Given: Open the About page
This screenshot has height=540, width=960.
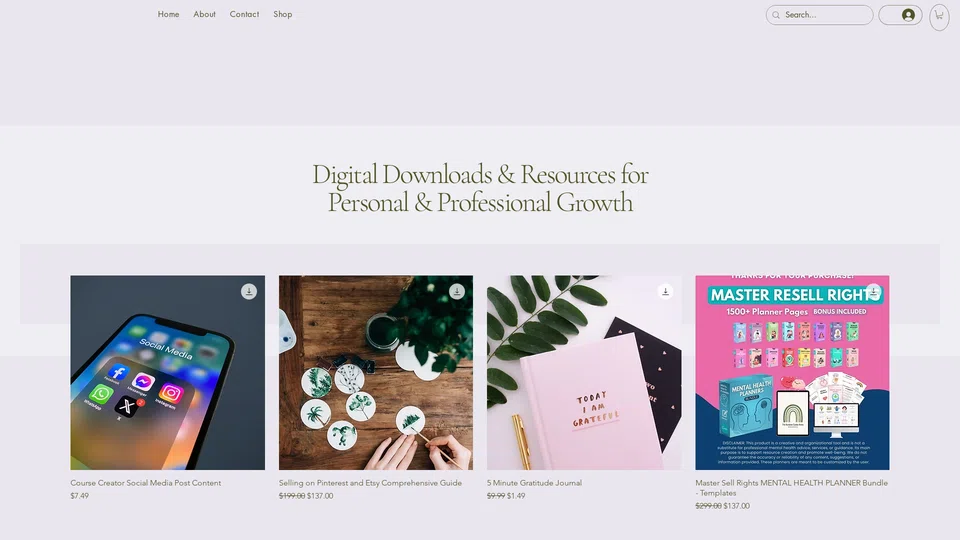Looking at the screenshot, I should coord(204,14).
